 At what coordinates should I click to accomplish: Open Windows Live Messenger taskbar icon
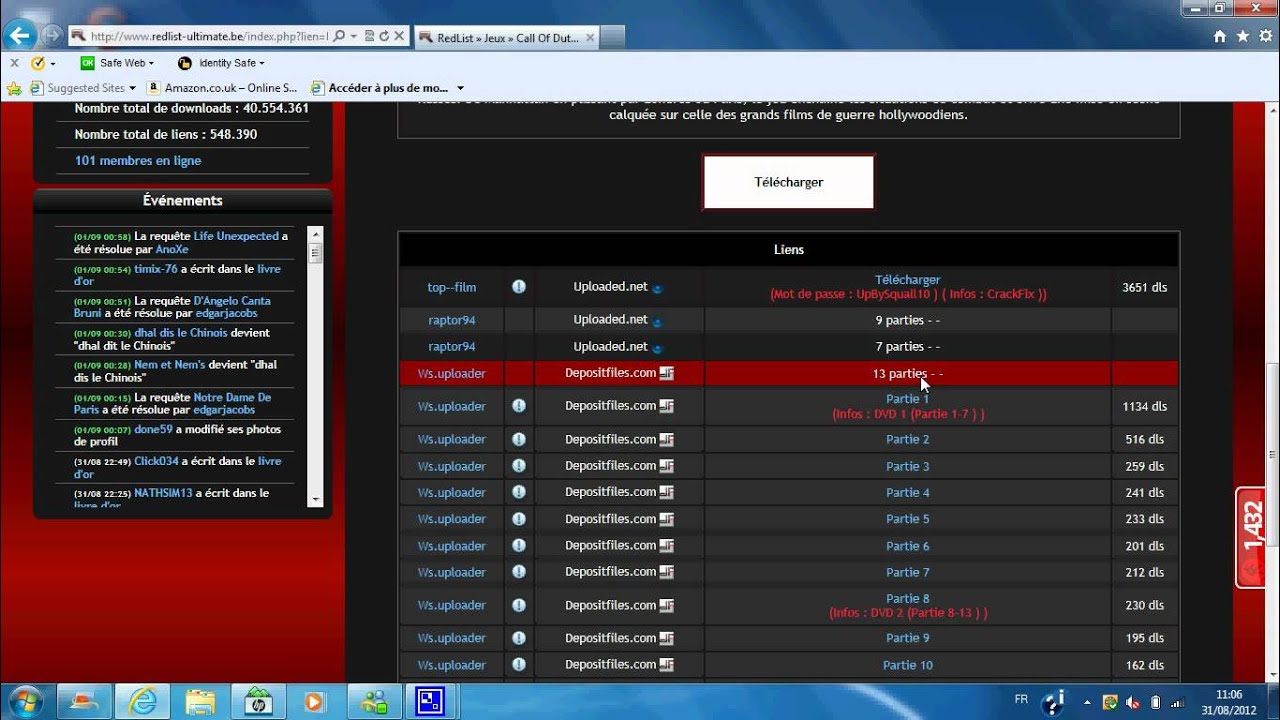tap(373, 701)
